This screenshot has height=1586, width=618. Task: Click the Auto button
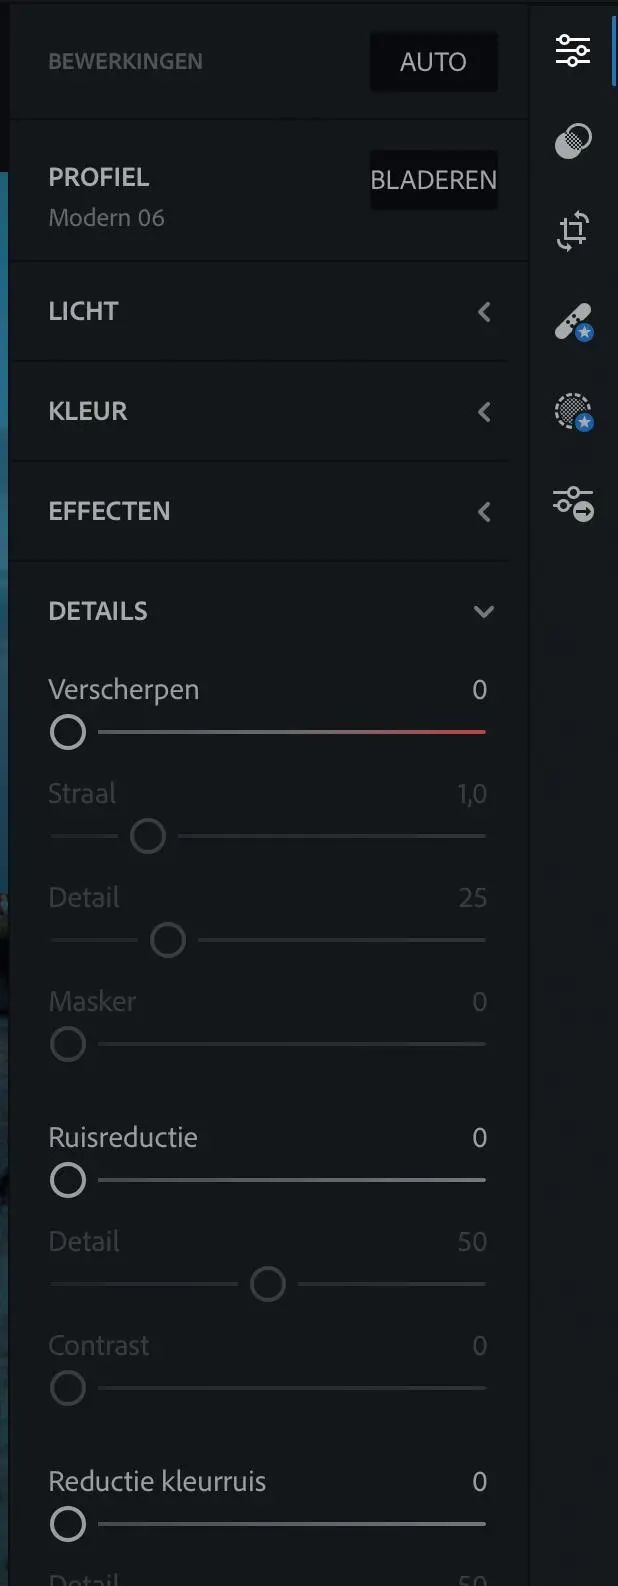pos(433,62)
